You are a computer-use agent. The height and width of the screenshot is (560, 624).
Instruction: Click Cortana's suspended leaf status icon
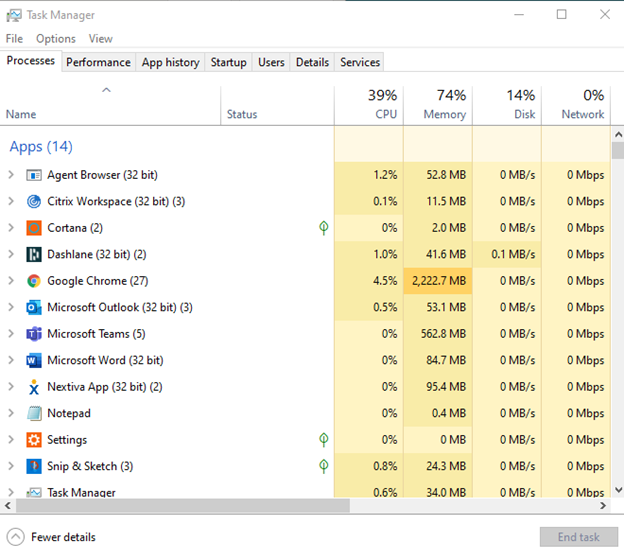pos(324,228)
